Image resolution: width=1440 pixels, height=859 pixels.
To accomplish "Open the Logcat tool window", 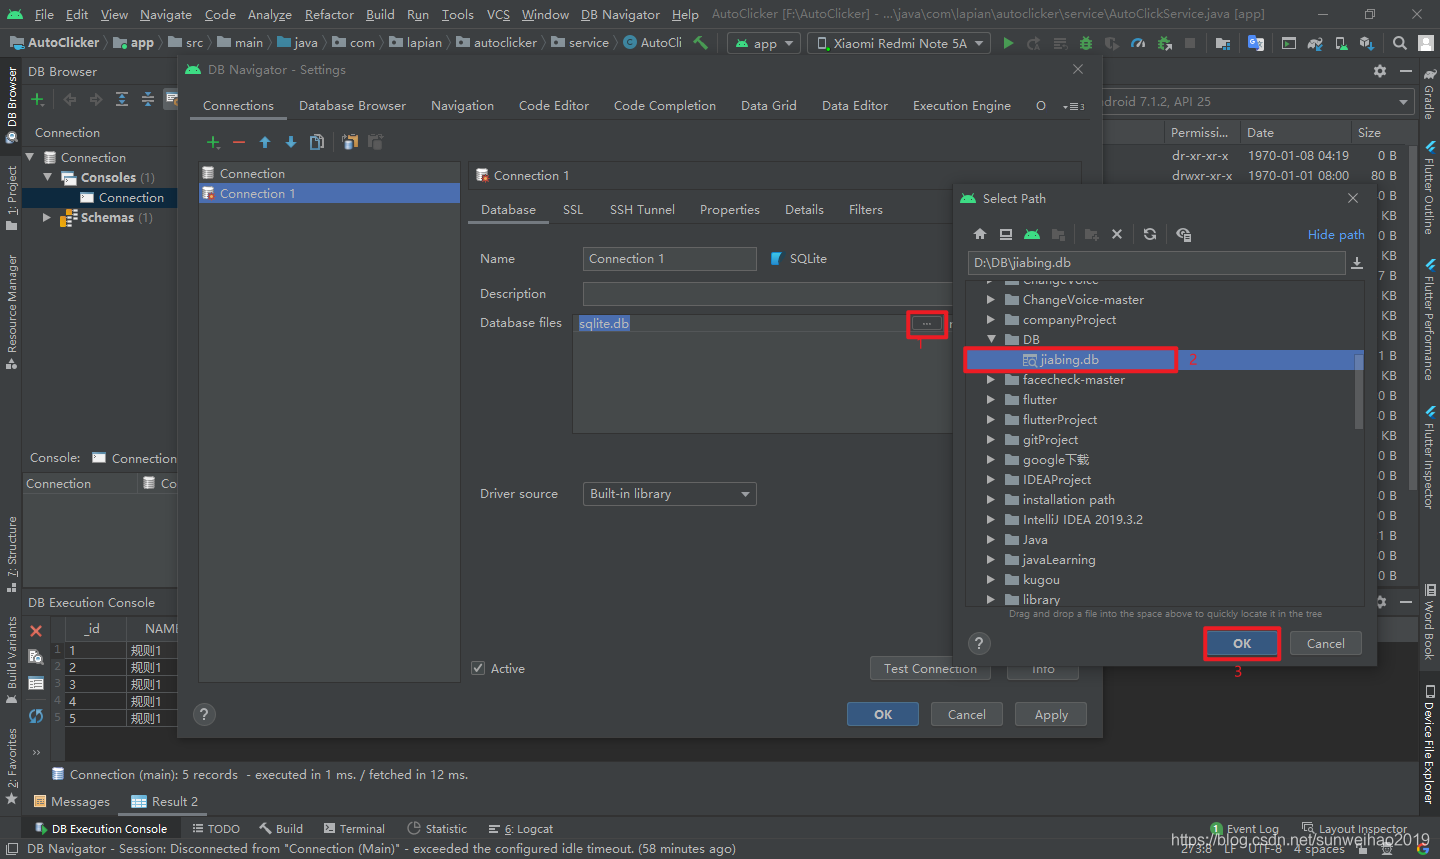I will pos(521,828).
